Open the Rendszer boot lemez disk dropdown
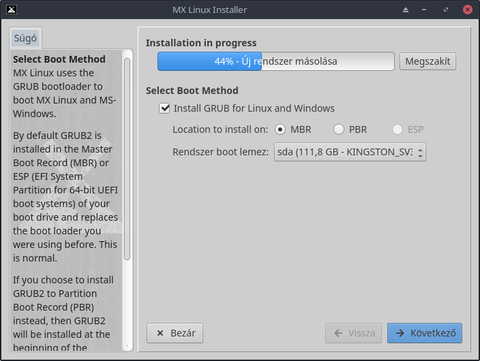Image resolution: width=480 pixels, height=361 pixels. [x=350, y=152]
